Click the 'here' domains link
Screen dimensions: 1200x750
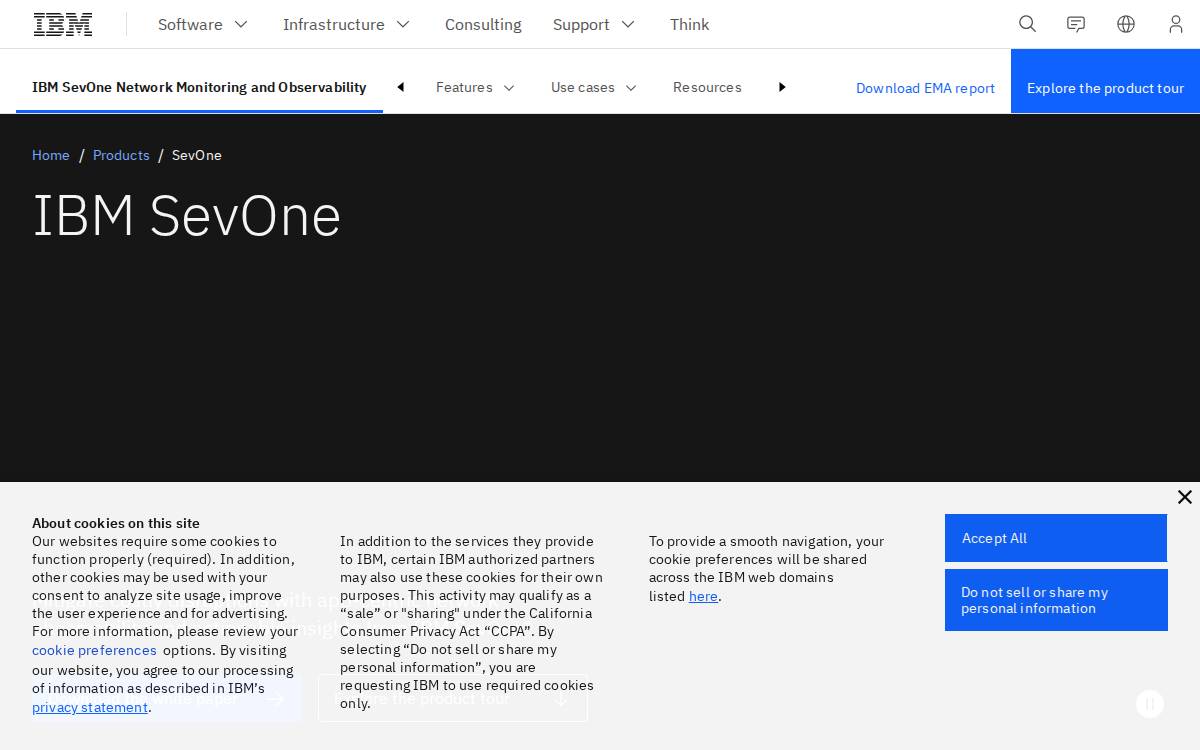coord(703,596)
